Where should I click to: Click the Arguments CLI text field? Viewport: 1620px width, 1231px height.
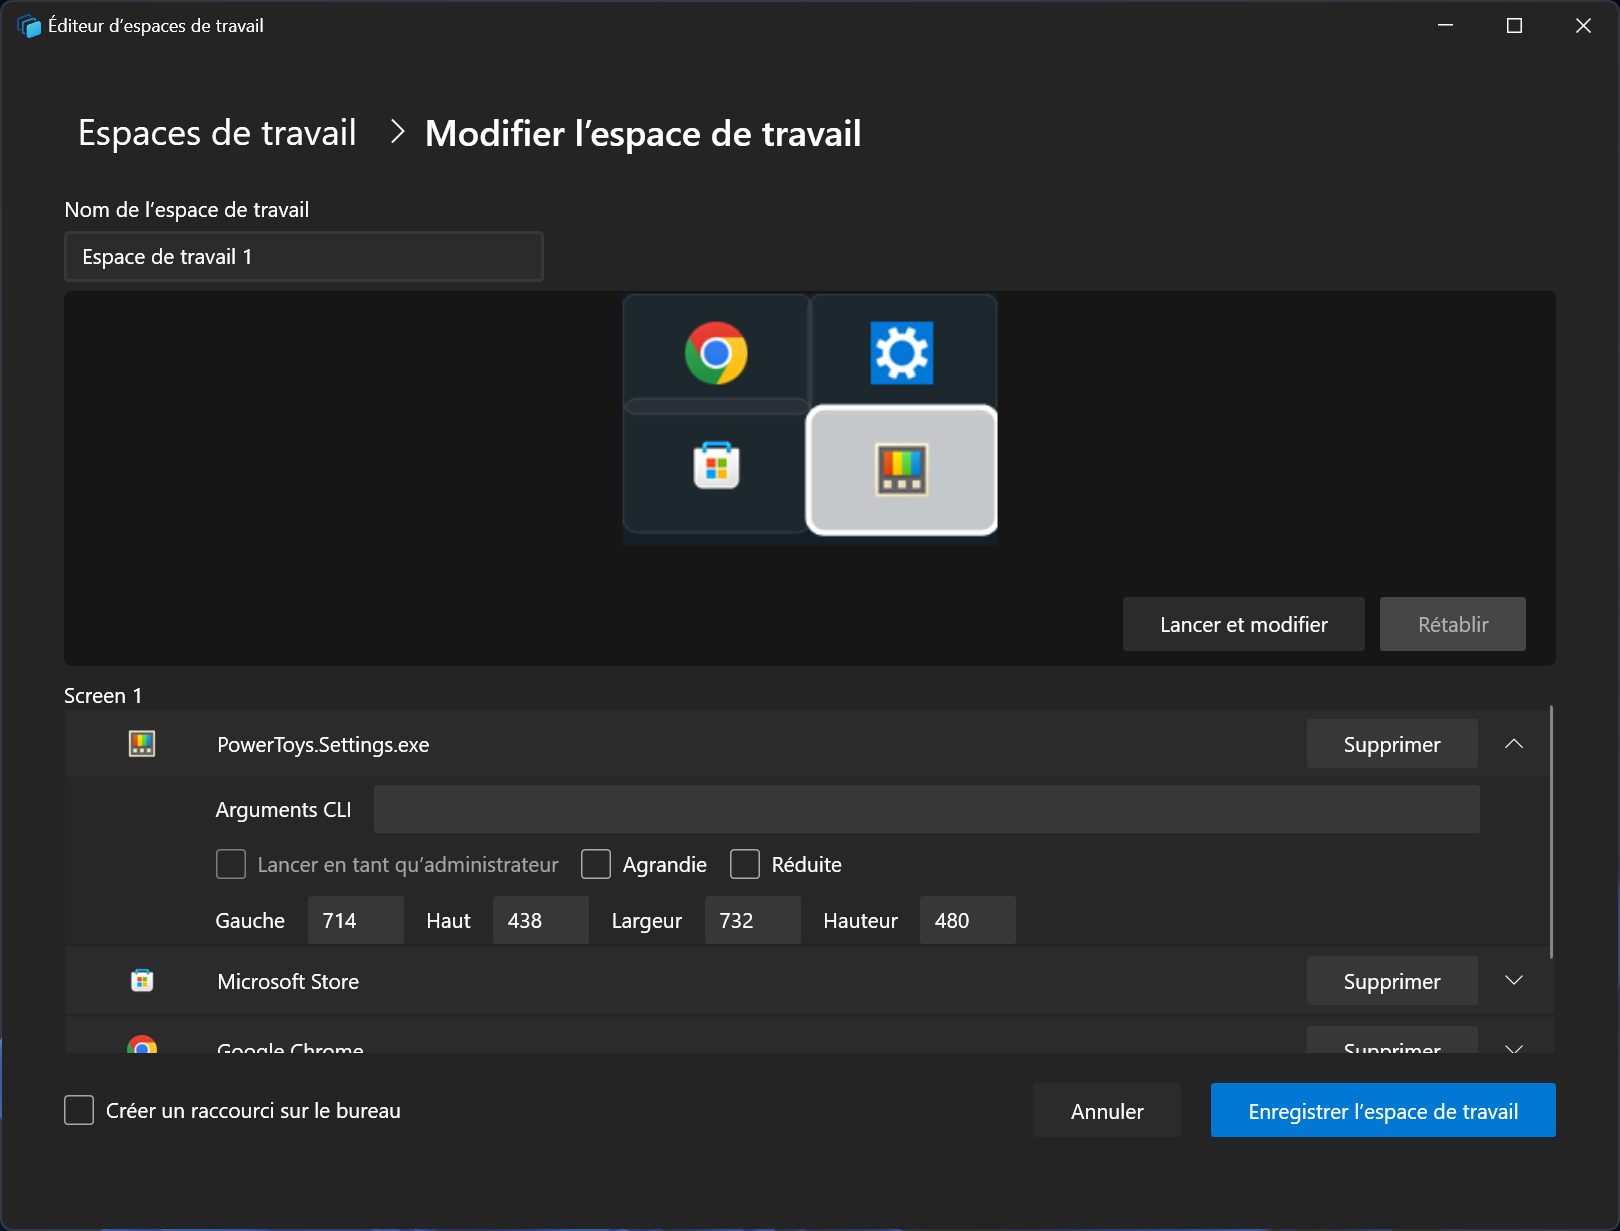click(926, 809)
